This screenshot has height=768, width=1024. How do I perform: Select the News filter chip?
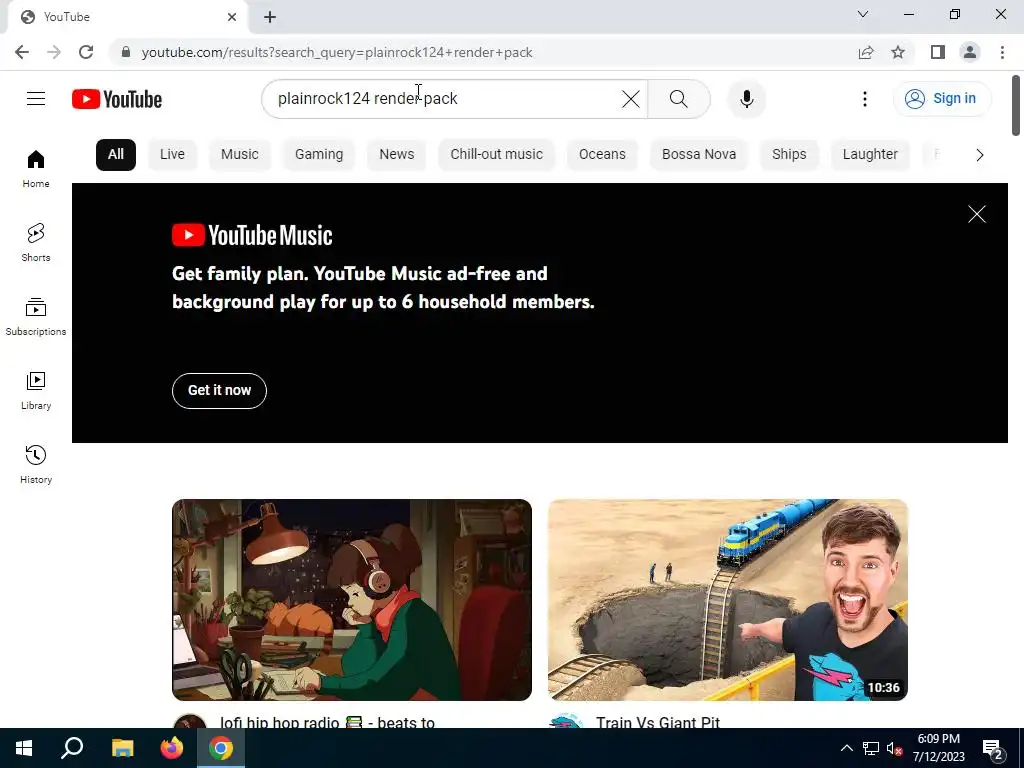pos(396,155)
